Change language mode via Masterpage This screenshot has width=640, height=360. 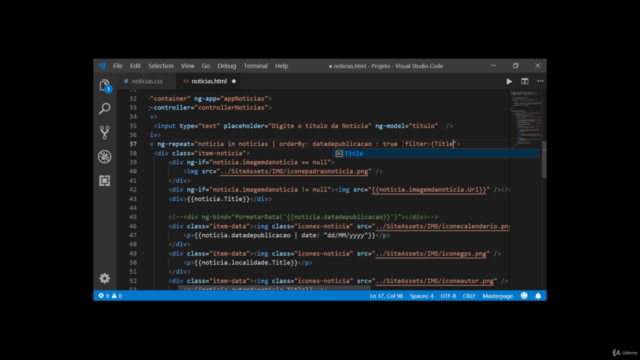point(498,296)
